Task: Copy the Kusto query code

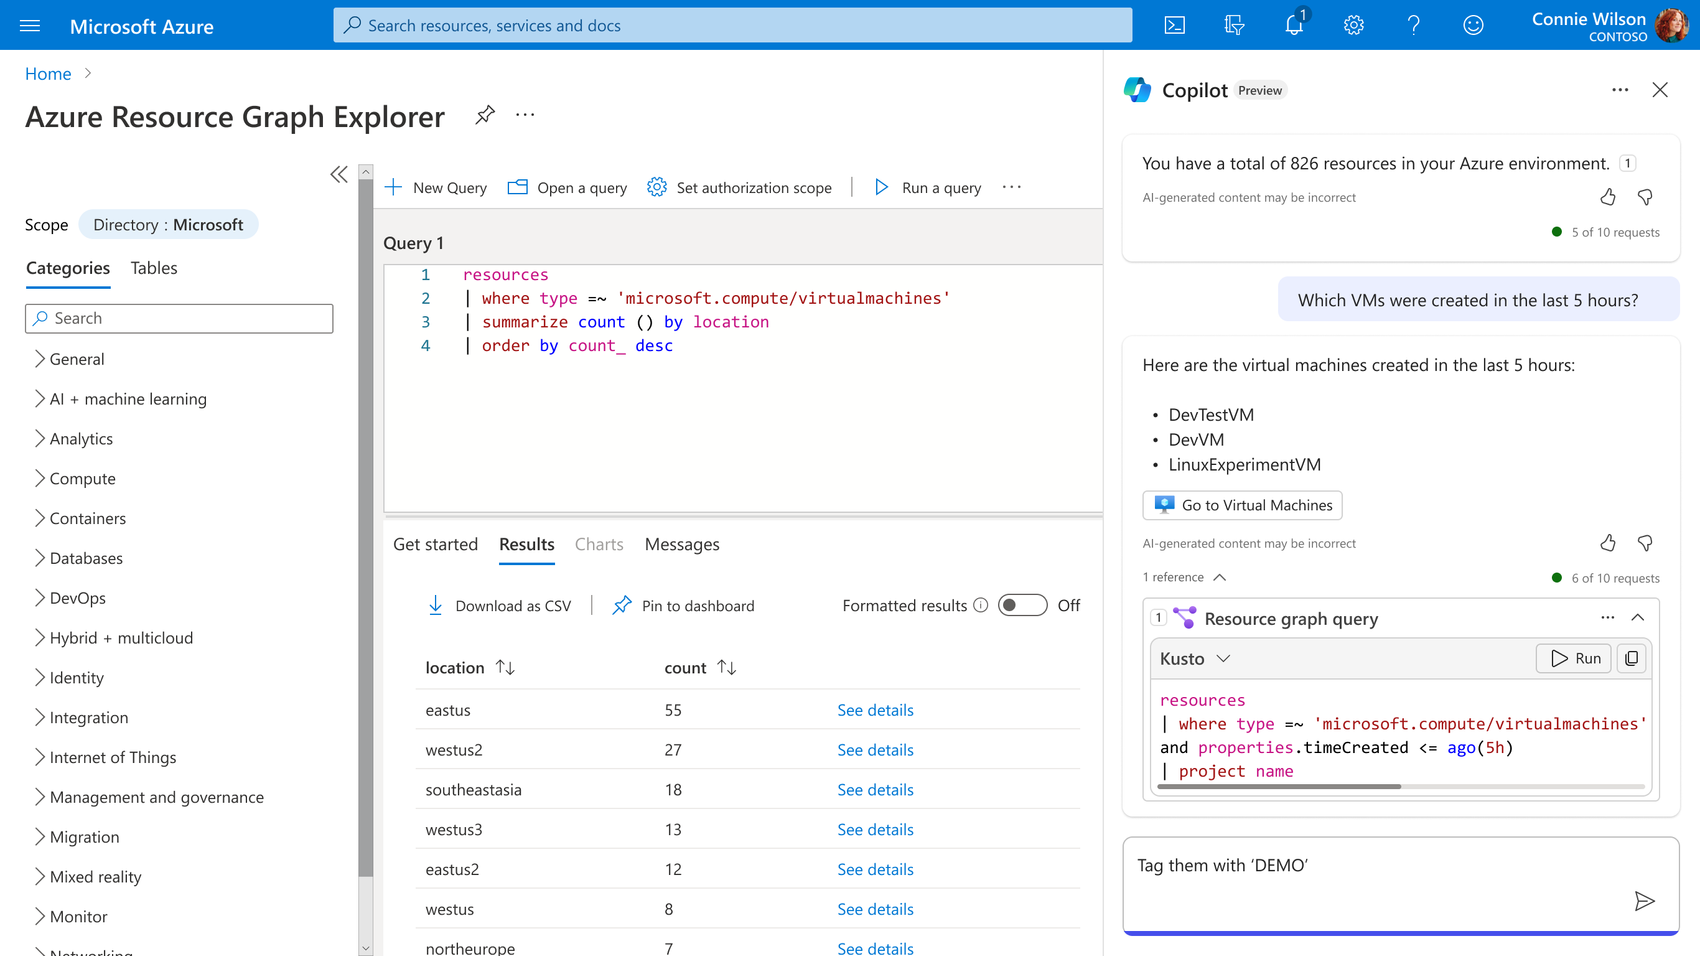Action: pos(1631,658)
